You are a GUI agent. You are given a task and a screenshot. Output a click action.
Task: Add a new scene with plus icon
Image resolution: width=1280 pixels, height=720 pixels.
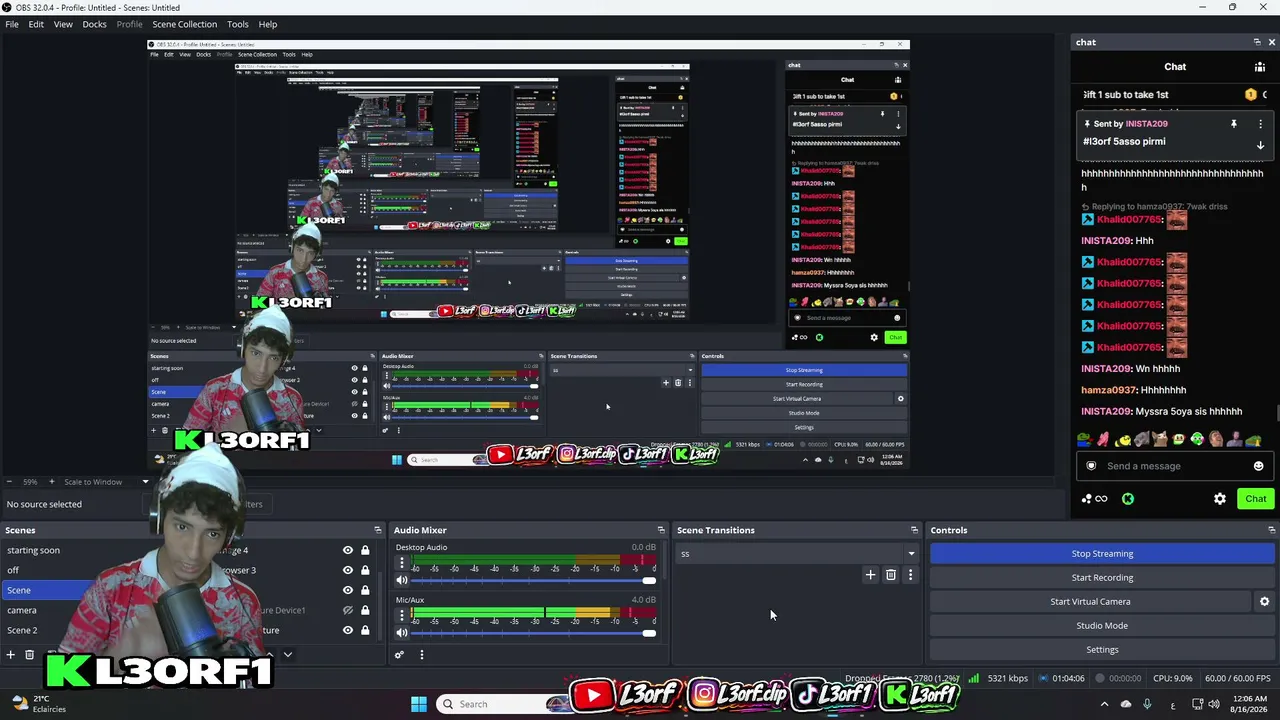[11, 655]
